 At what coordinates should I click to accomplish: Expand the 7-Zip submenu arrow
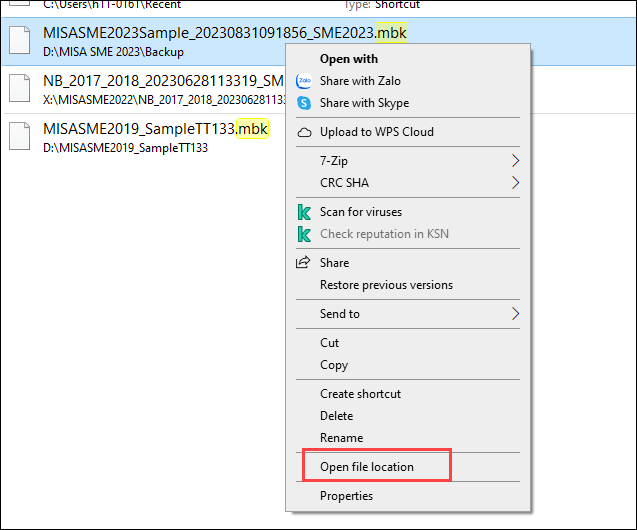click(x=516, y=161)
